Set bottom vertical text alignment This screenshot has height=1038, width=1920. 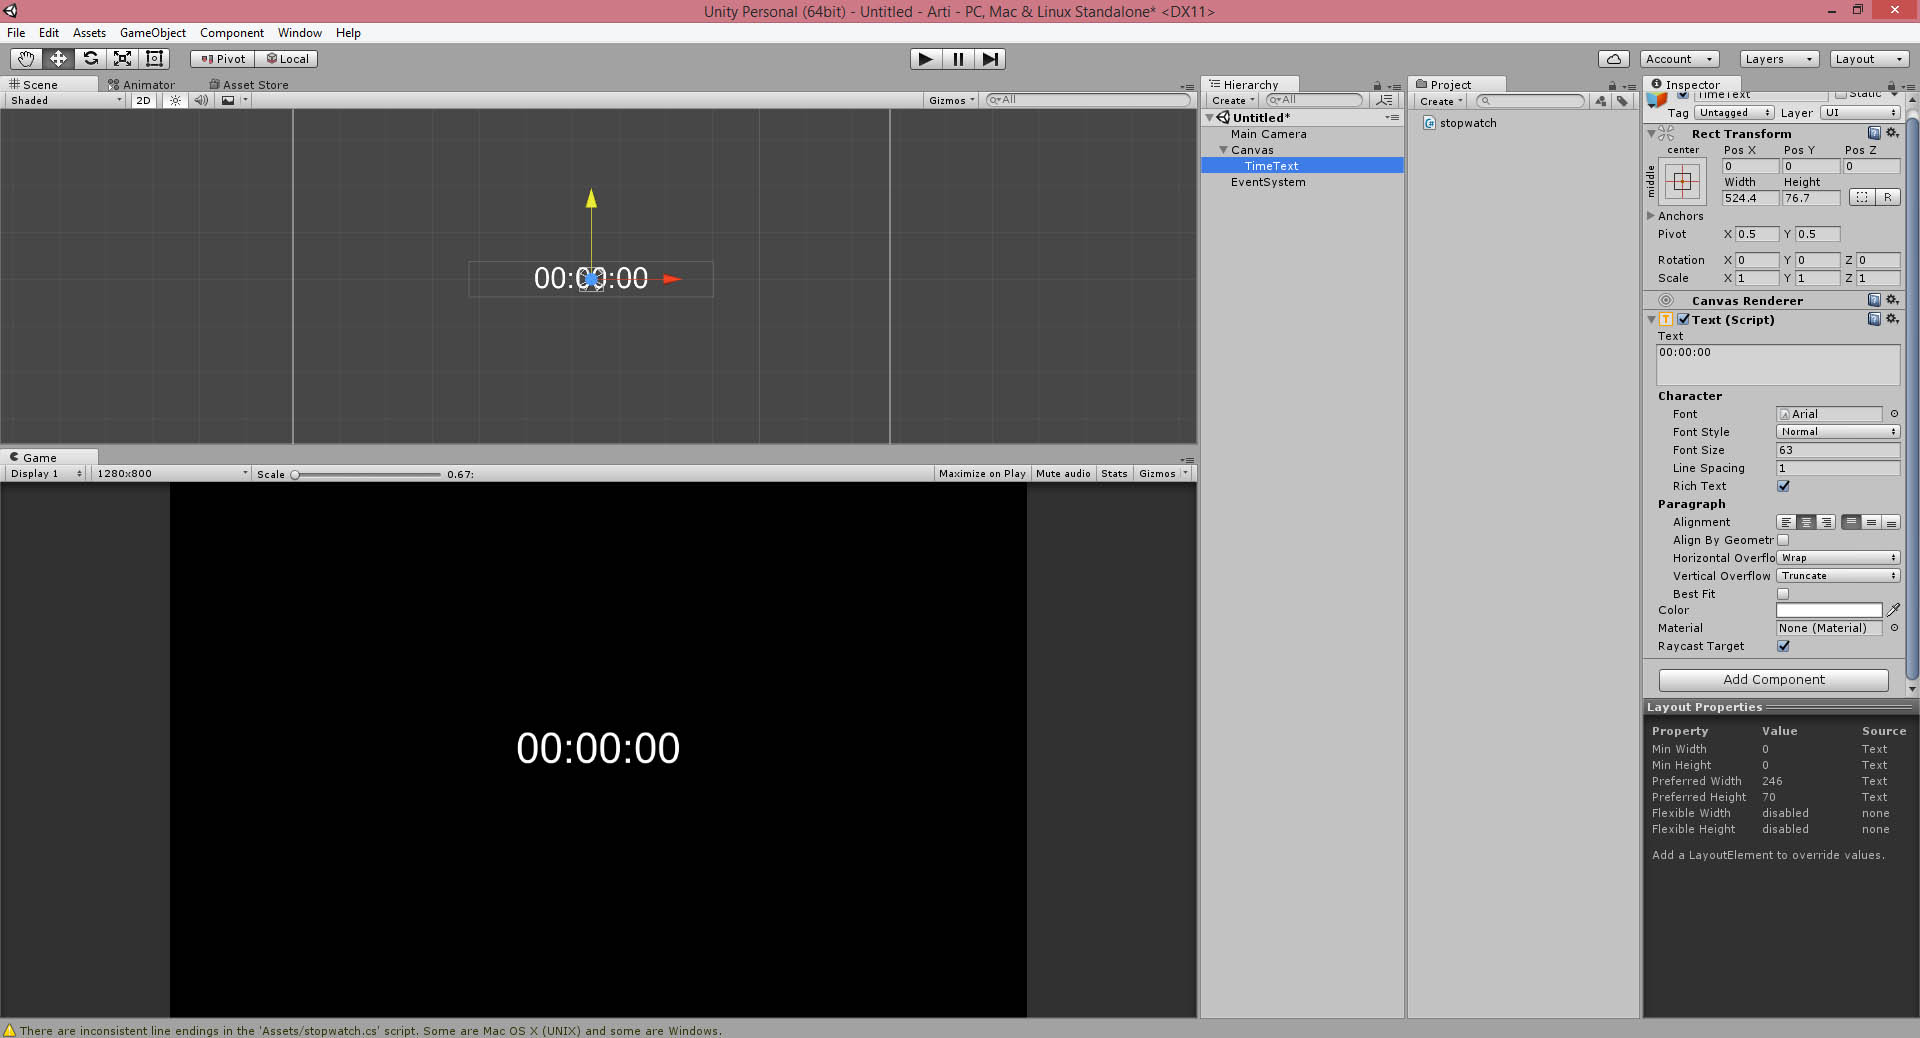coord(1891,522)
